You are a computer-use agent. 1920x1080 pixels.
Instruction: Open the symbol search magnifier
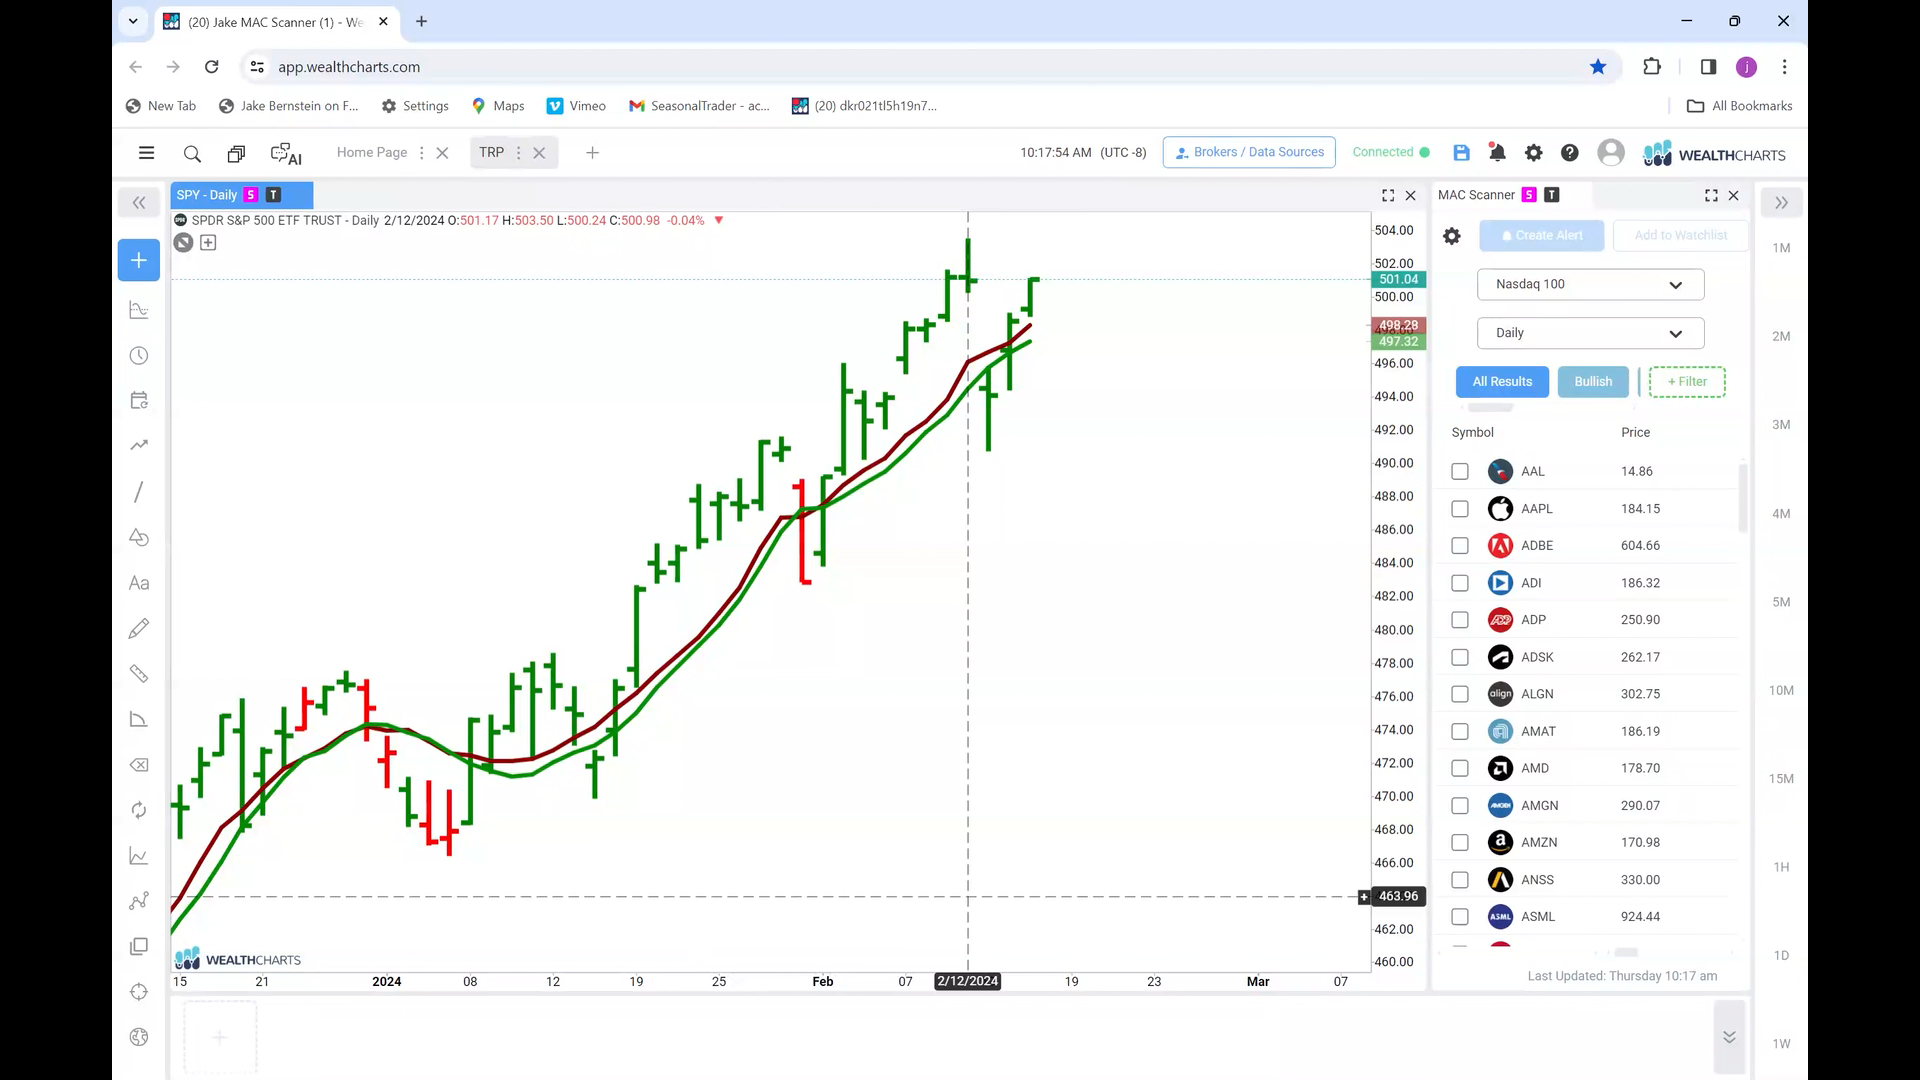tap(192, 153)
